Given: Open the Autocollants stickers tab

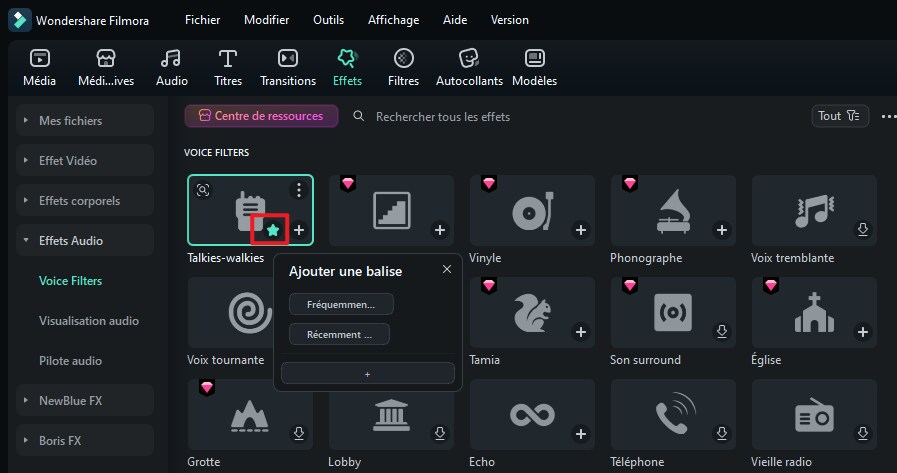Looking at the screenshot, I should click(x=469, y=67).
